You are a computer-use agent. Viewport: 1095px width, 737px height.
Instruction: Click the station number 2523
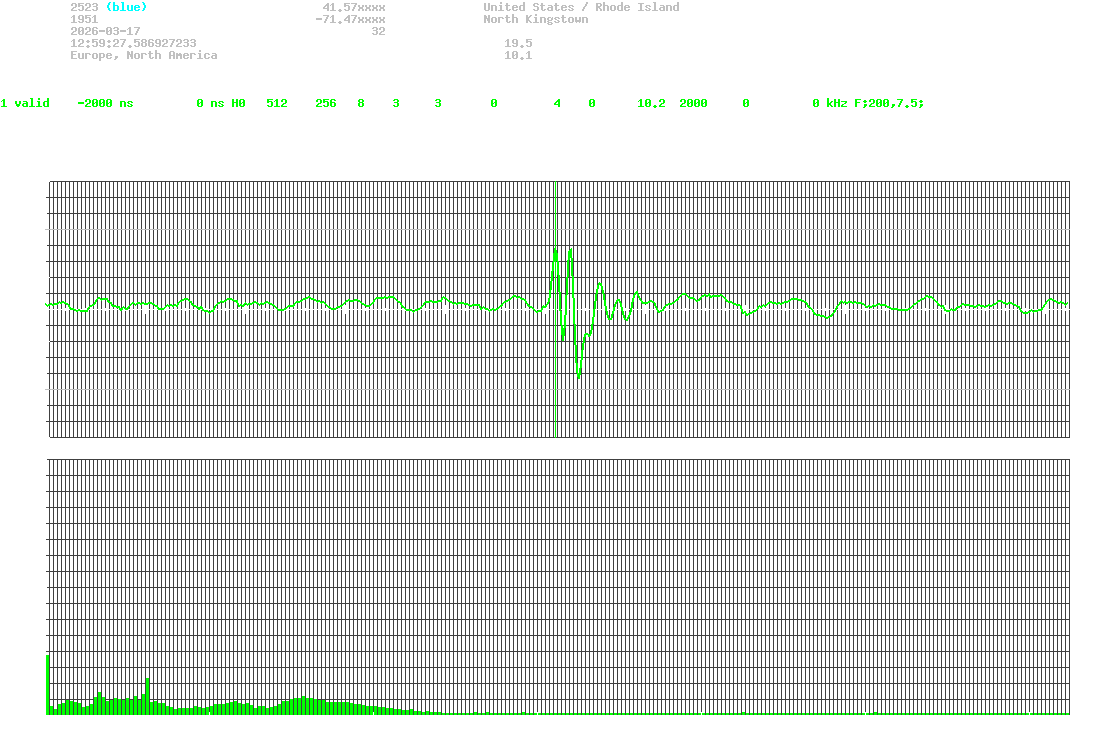coord(84,7)
